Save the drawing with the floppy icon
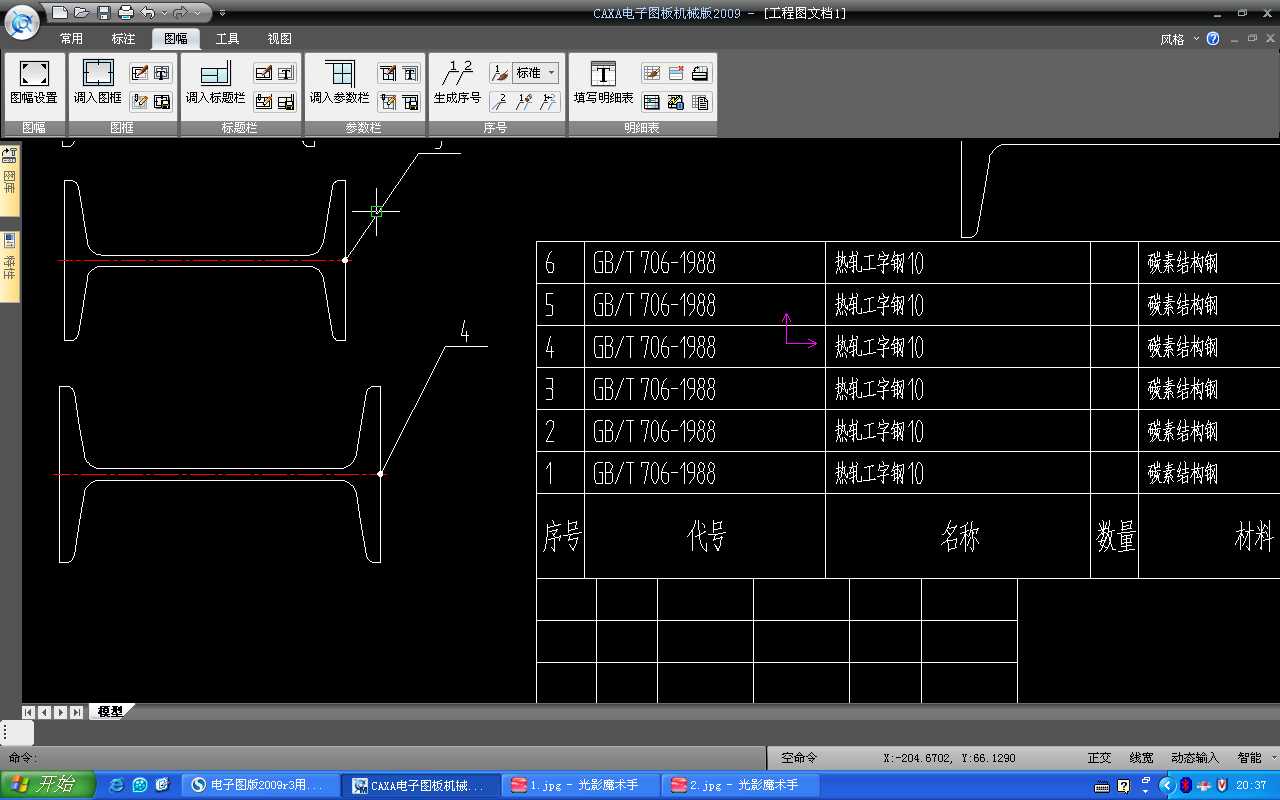 click(103, 13)
